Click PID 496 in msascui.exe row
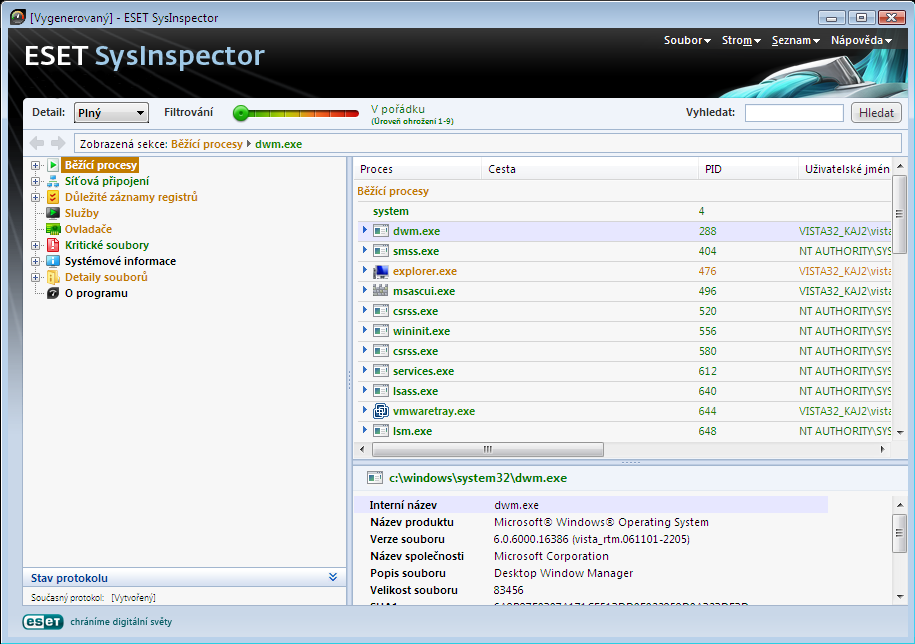 [x=707, y=291]
